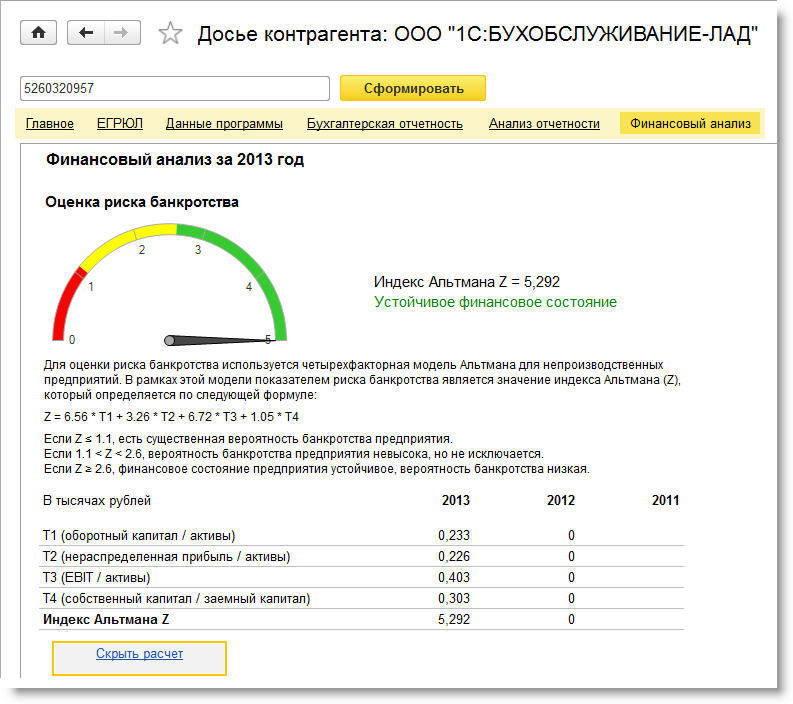Open the Главное tab

[50, 124]
